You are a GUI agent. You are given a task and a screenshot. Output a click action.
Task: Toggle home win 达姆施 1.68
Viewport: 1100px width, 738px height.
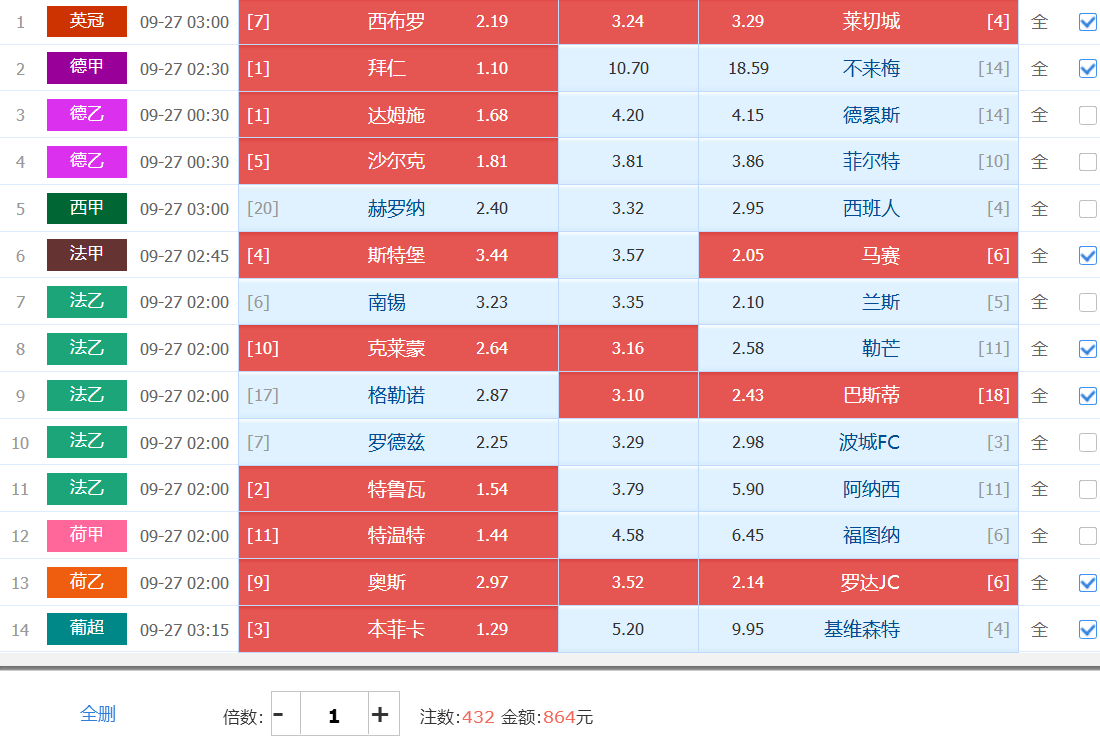tap(398, 115)
